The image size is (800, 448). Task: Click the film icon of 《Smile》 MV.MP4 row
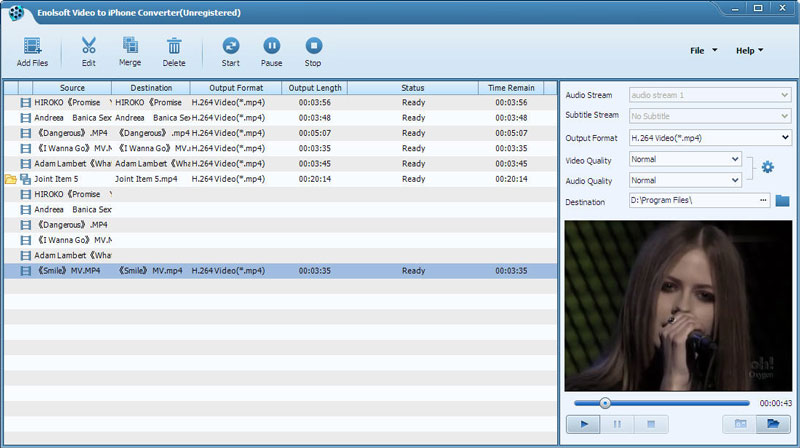(26, 271)
